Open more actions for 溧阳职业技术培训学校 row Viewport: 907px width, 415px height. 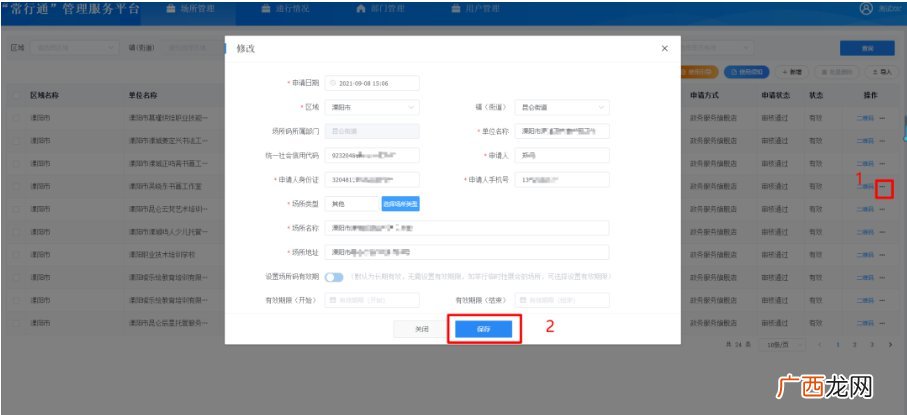point(883,255)
